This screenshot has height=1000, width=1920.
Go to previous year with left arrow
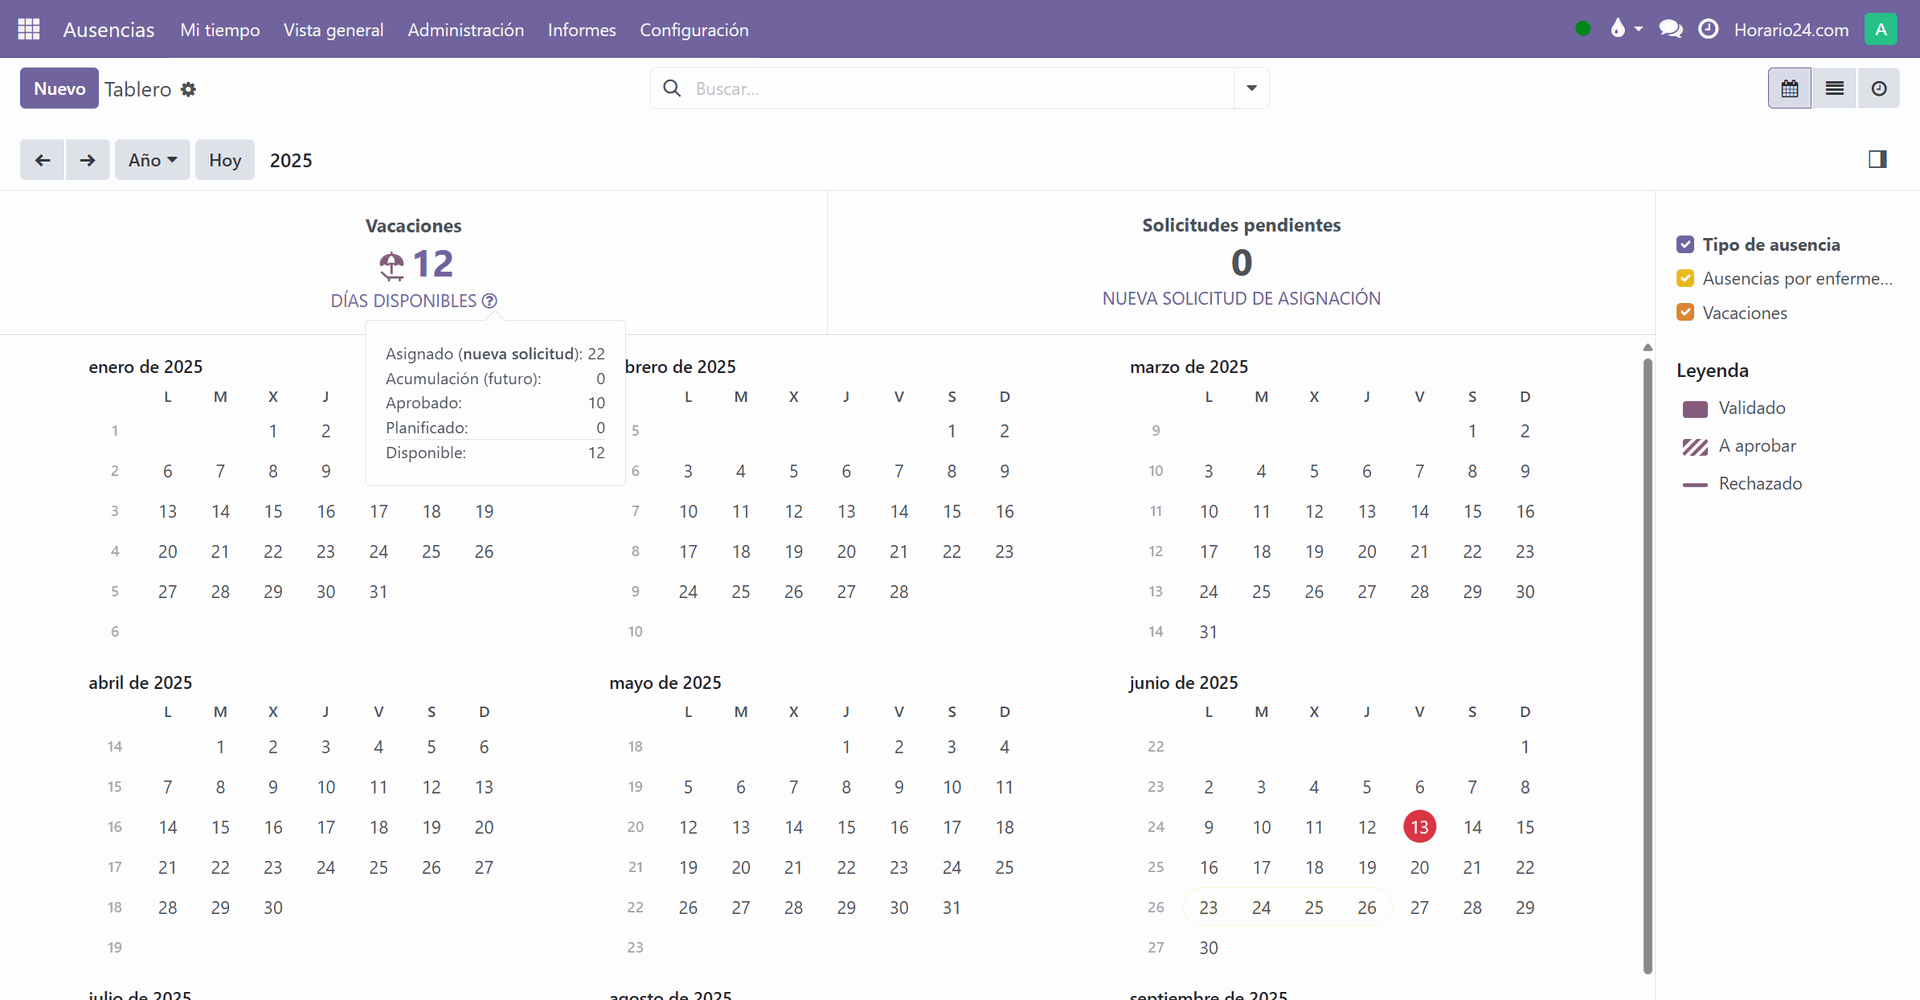(x=42, y=160)
